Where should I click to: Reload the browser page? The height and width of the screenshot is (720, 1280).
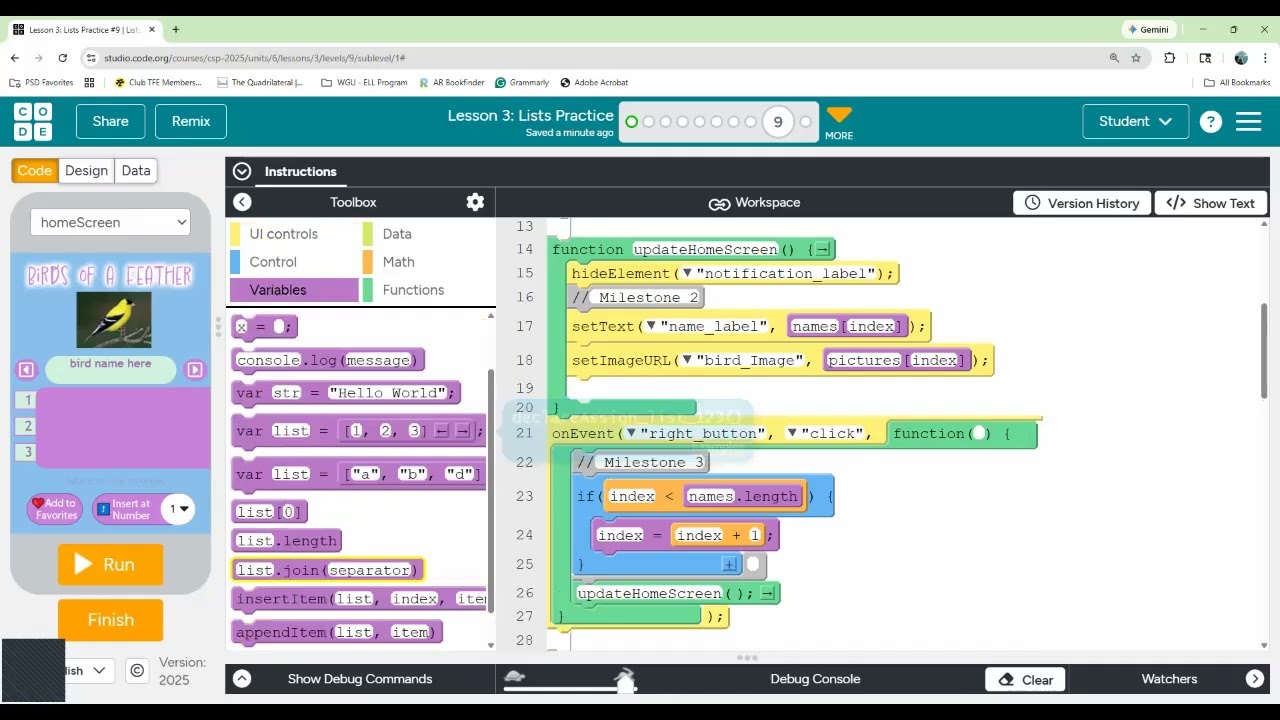pyautogui.click(x=63, y=58)
